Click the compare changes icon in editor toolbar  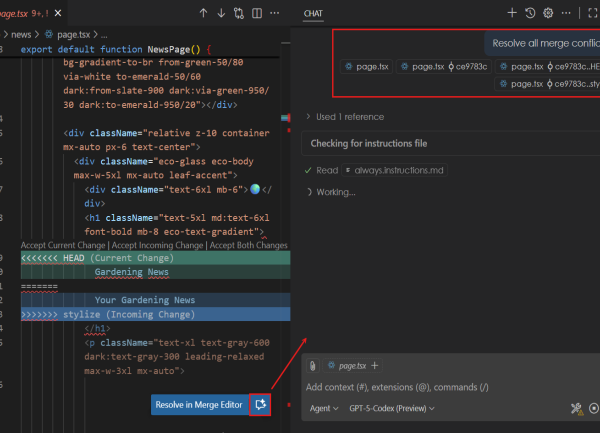239,13
